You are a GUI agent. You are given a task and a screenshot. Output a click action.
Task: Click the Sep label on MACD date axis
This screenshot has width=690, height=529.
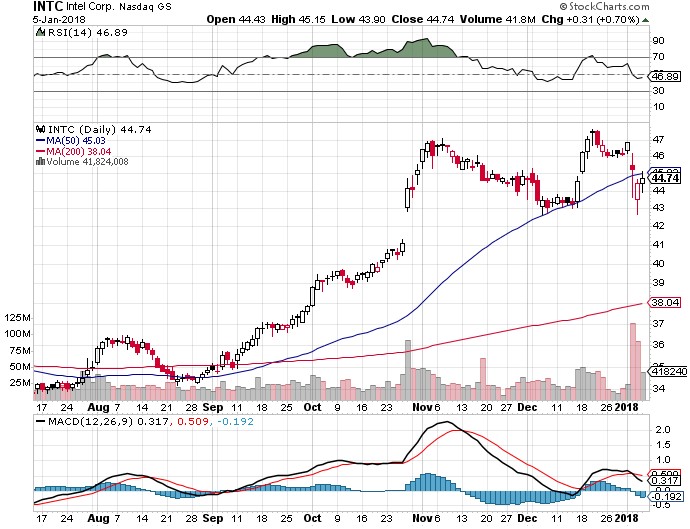click(x=213, y=518)
